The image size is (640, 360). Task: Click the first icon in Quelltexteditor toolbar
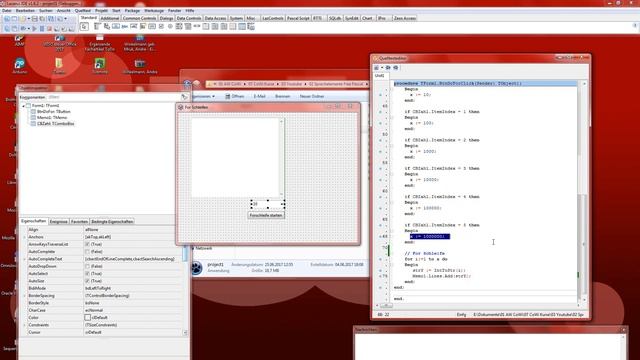[x=377, y=67]
